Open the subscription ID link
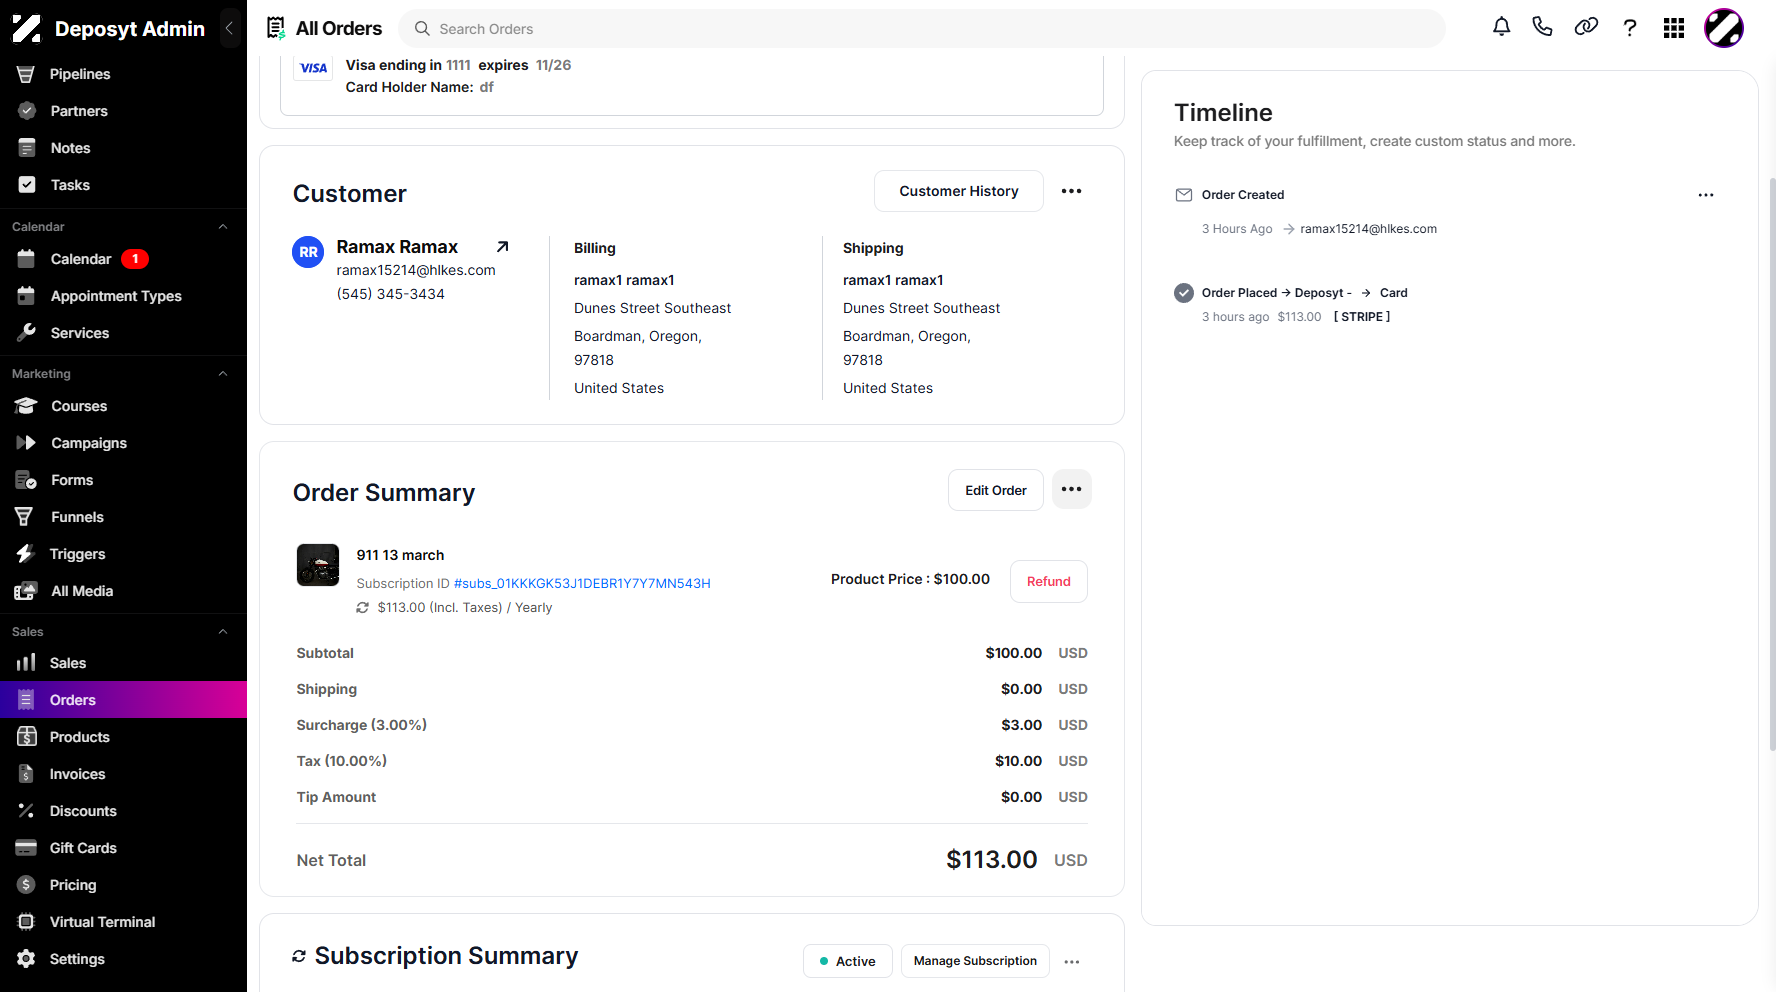 [582, 583]
